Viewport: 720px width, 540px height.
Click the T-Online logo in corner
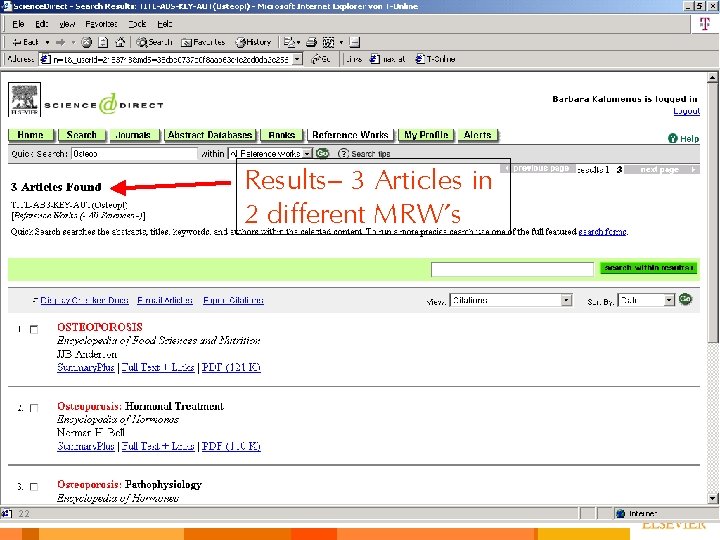pos(704,23)
